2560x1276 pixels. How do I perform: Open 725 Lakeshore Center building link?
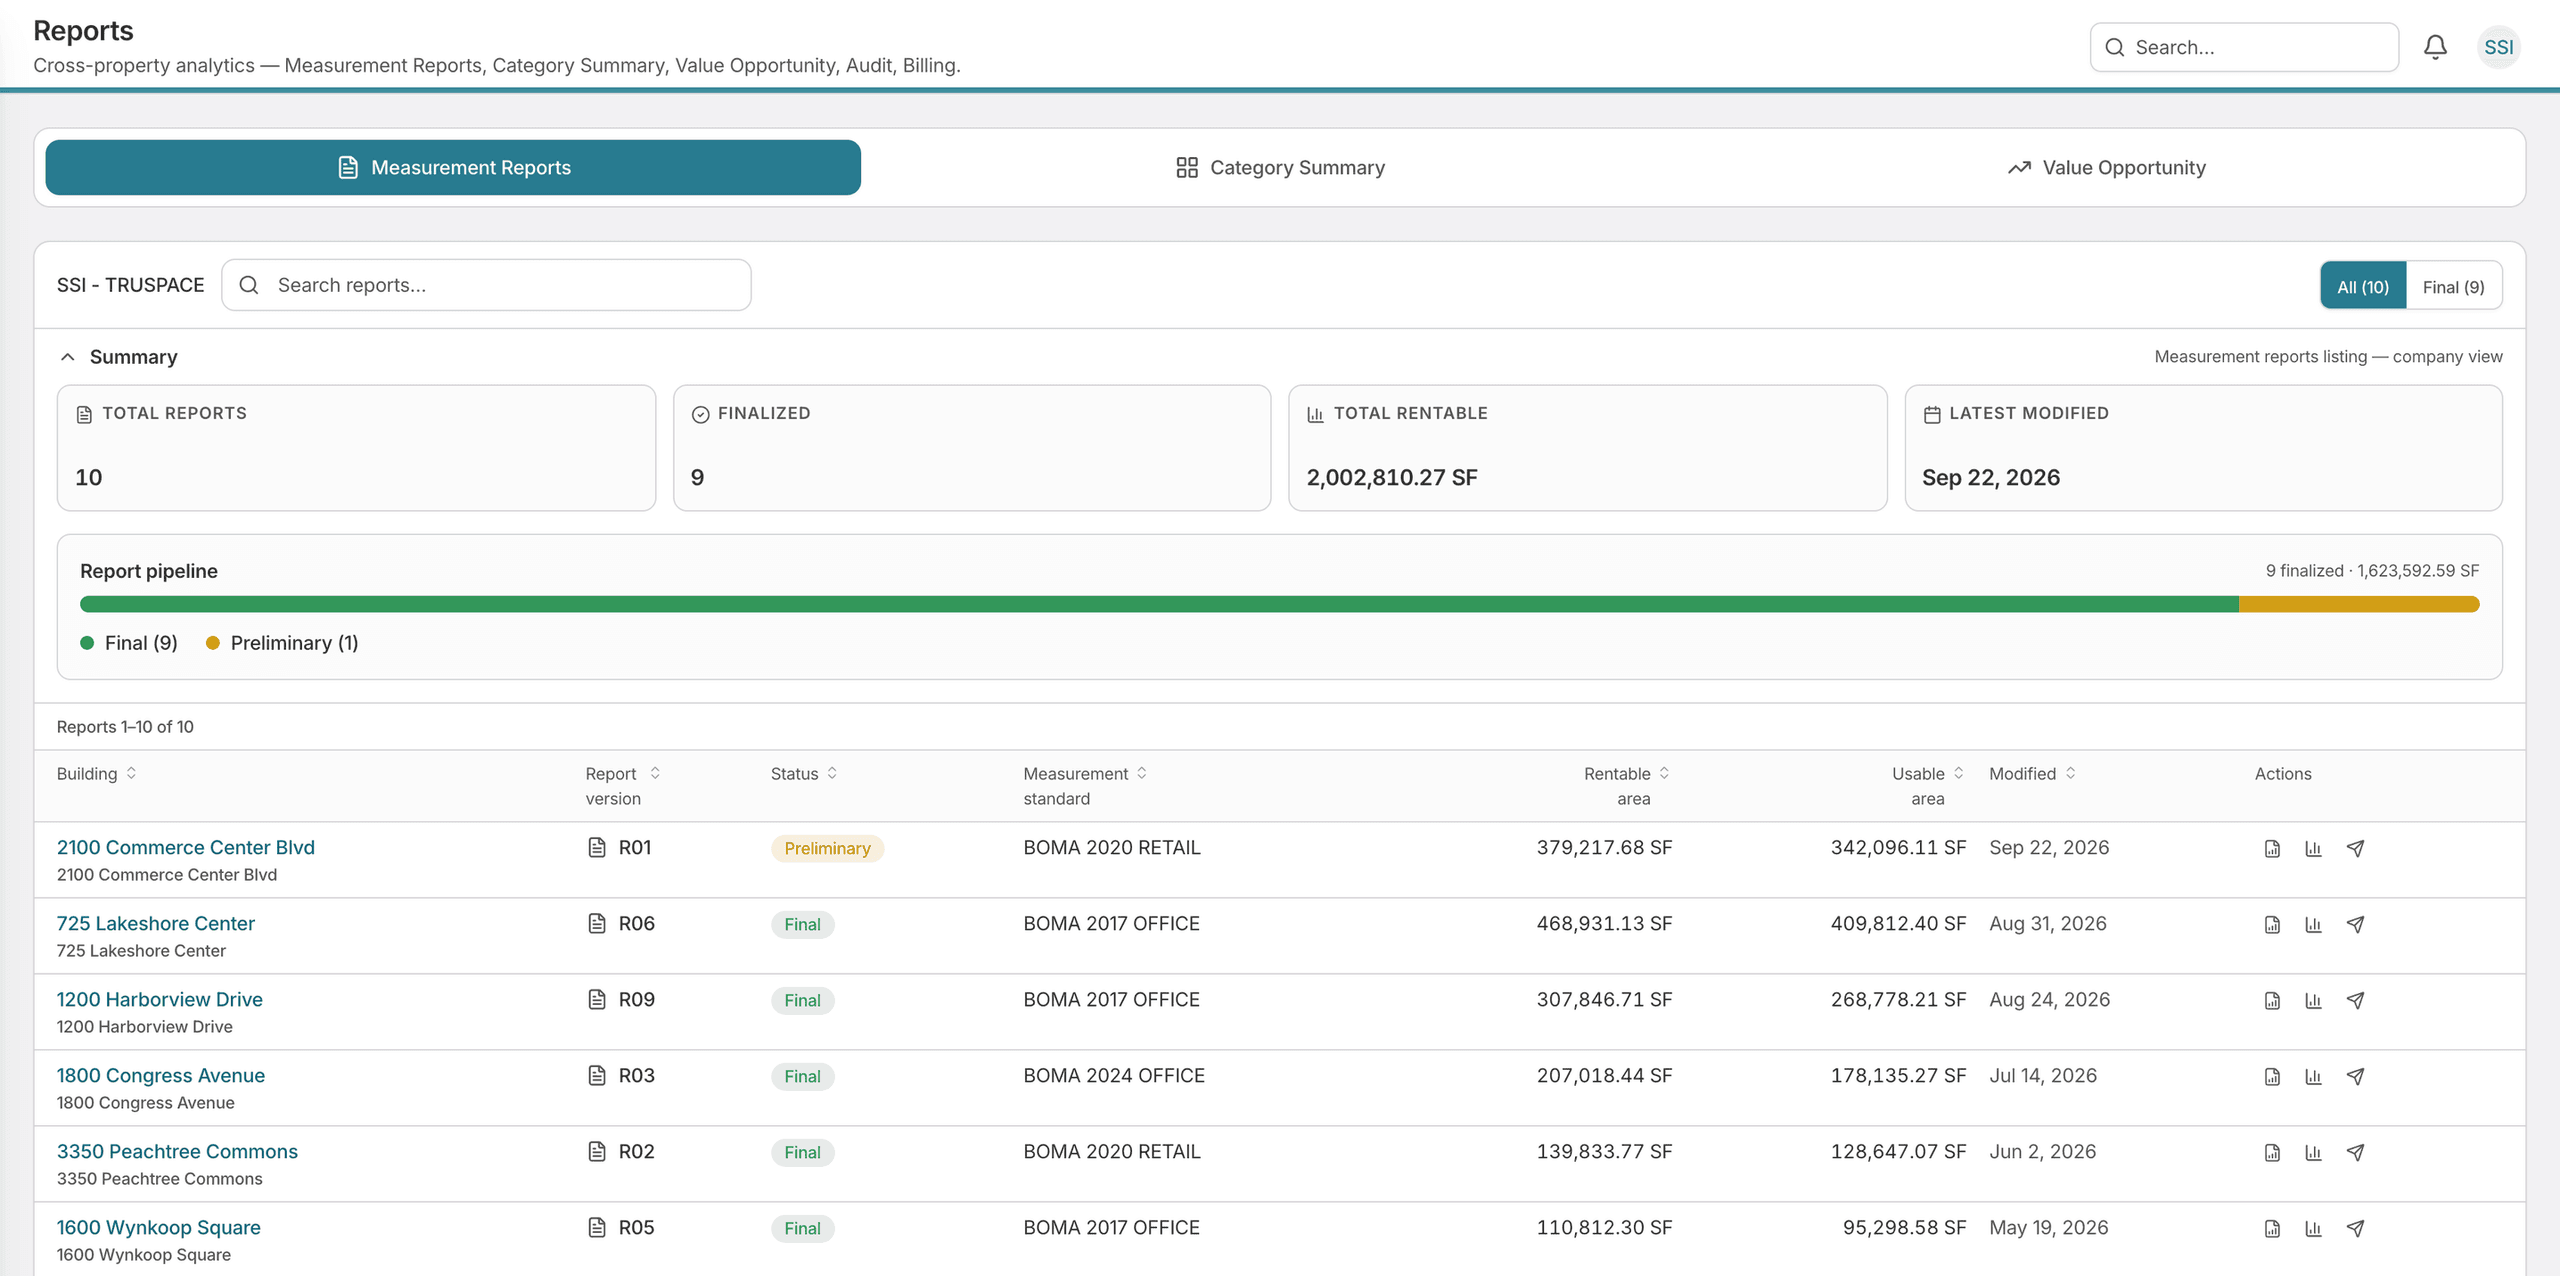coord(155,923)
